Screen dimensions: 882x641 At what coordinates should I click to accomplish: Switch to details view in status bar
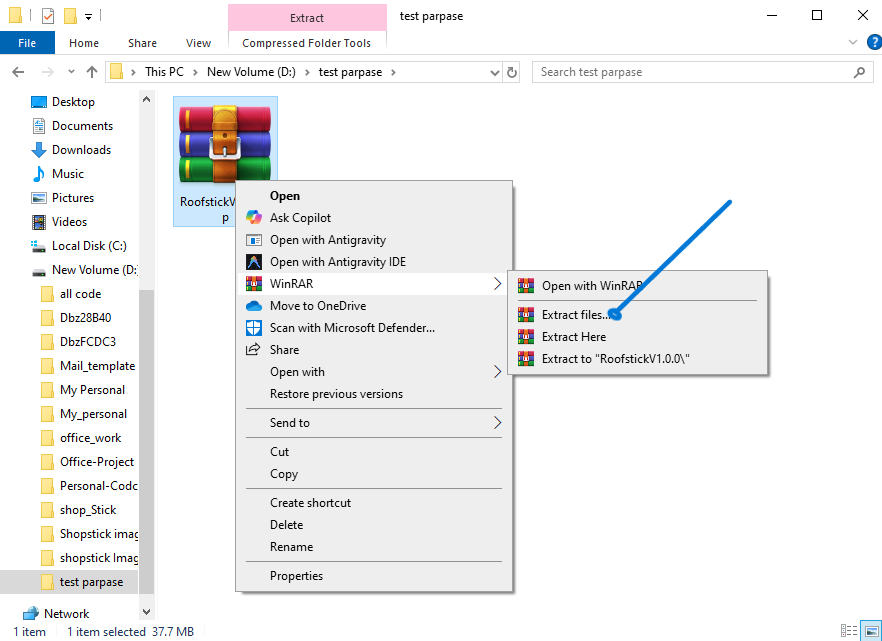point(849,631)
